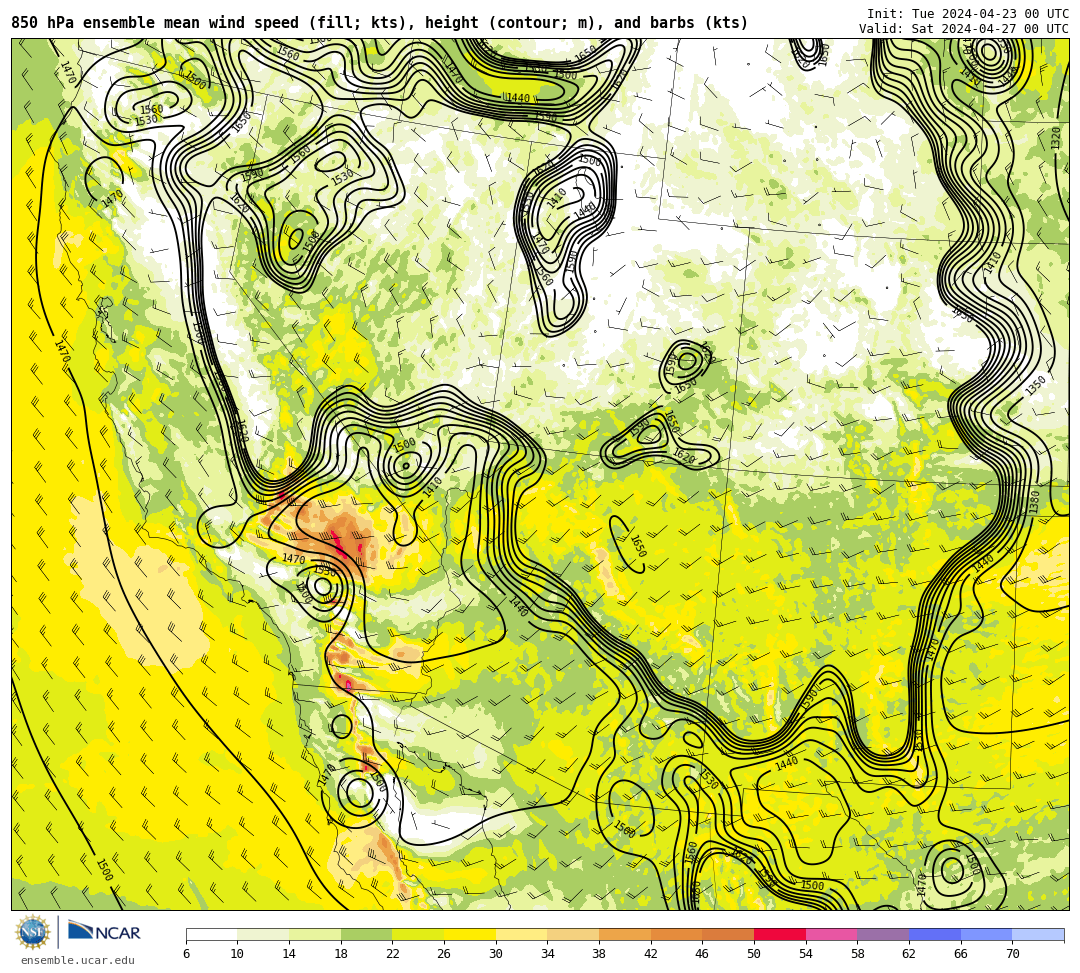Click the pale green 10-14 kts color swatch
This screenshot has height=973, width=1080.
pos(263,934)
